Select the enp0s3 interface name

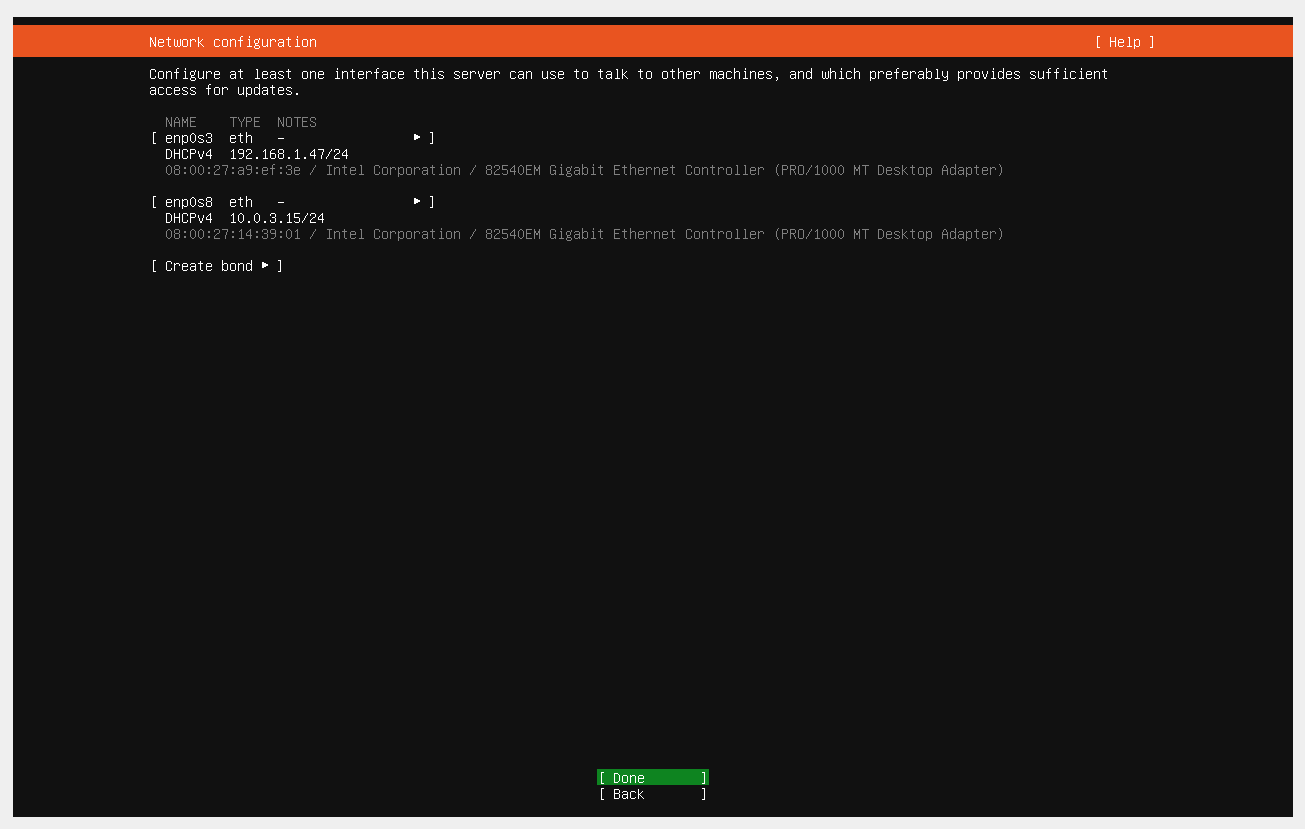click(189, 138)
